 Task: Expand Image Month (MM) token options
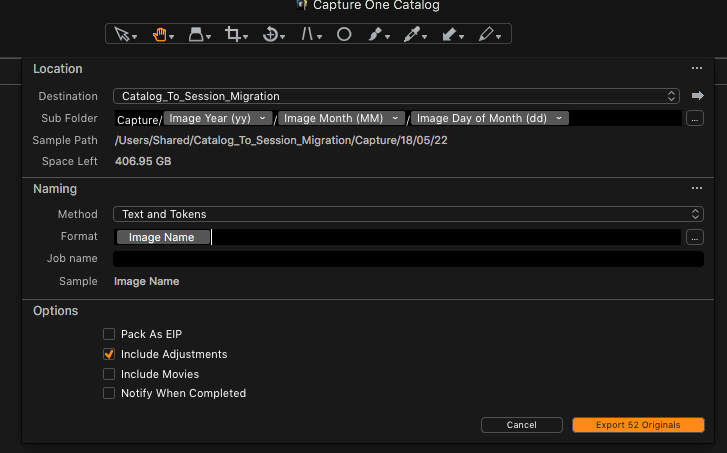(x=395, y=118)
